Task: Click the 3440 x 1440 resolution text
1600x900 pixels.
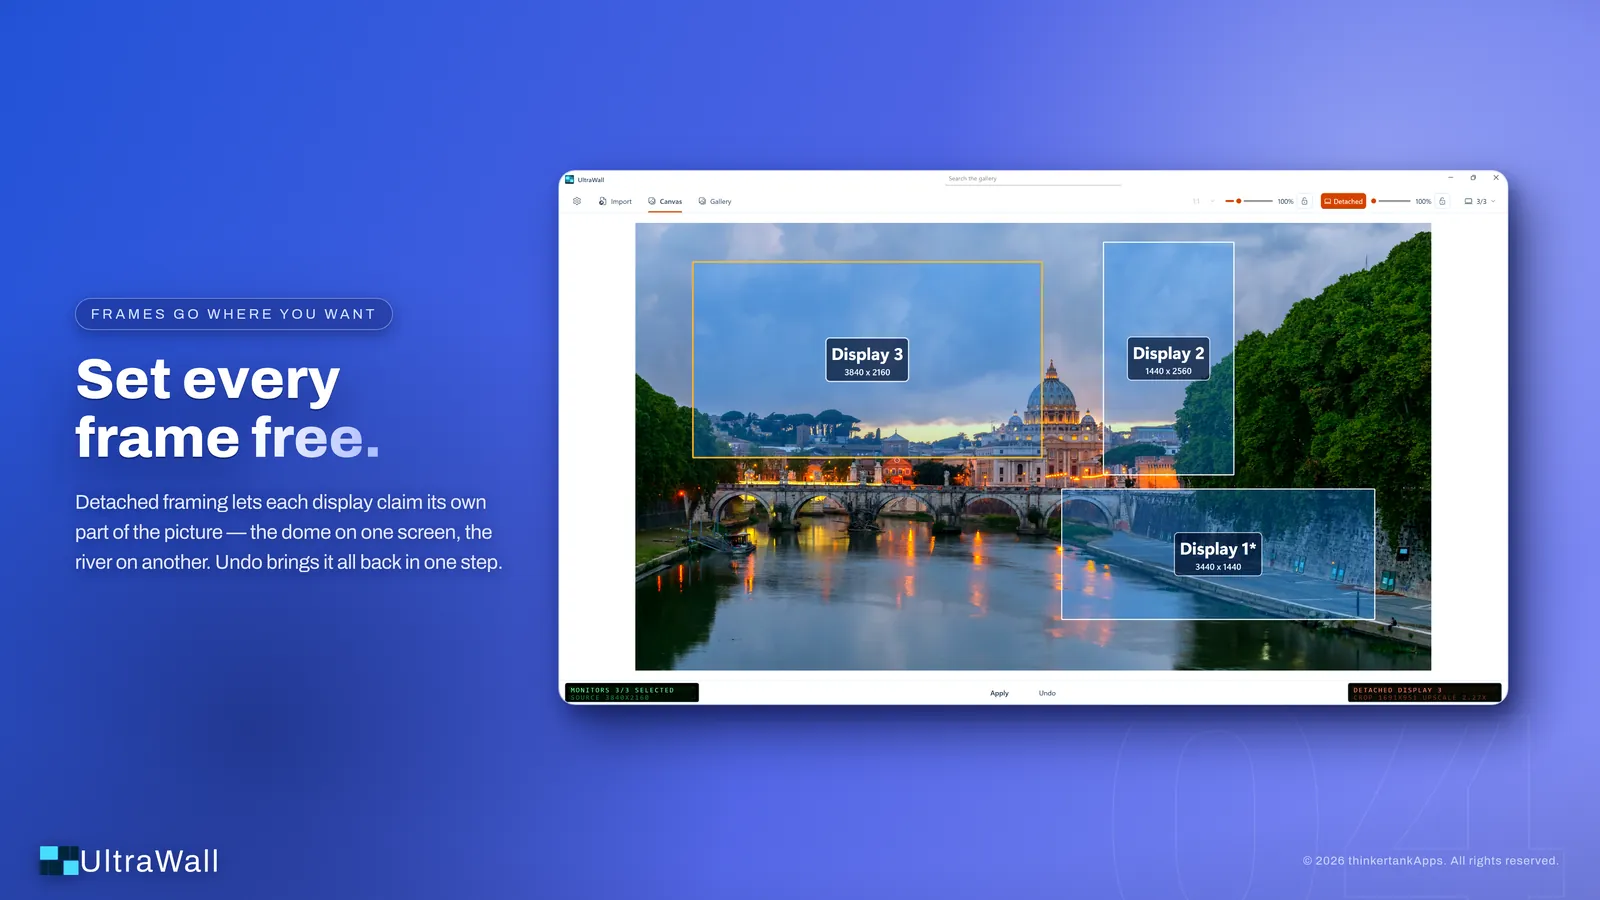Action: (1218, 567)
